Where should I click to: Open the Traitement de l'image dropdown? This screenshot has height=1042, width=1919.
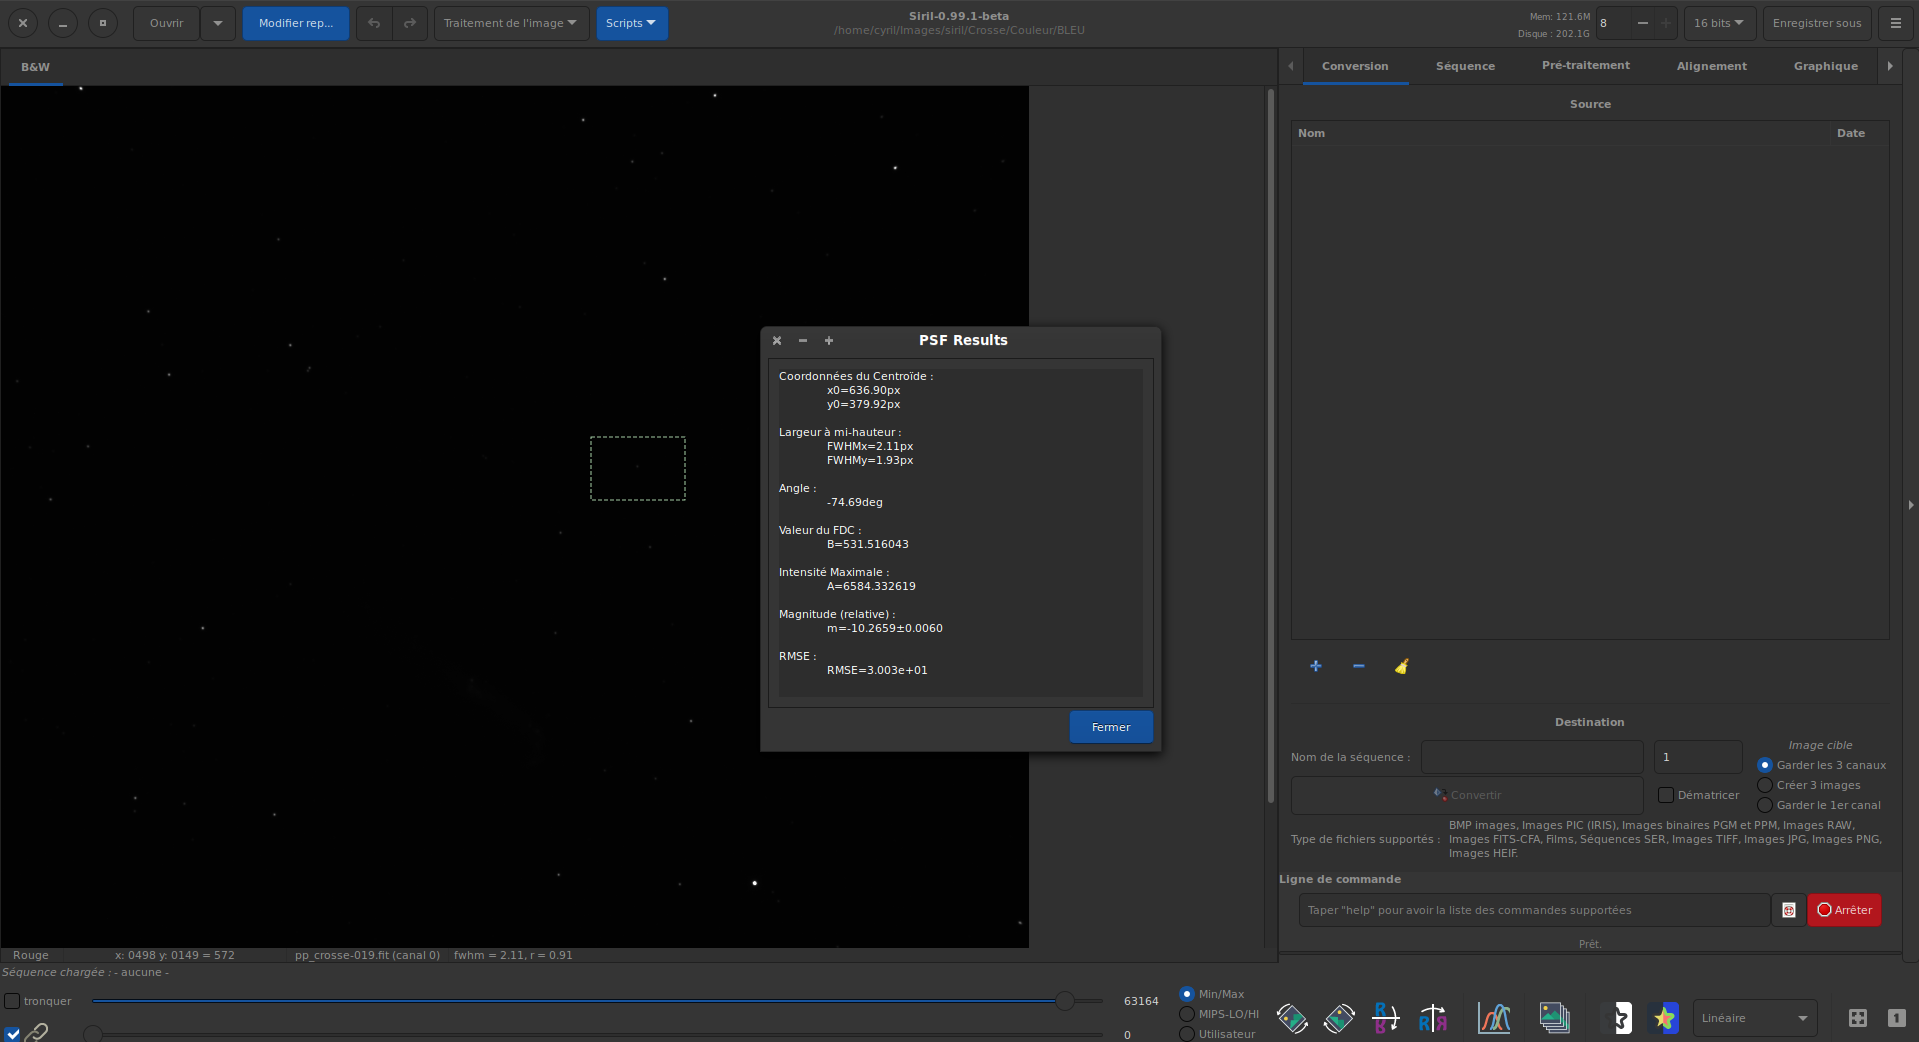coord(510,23)
